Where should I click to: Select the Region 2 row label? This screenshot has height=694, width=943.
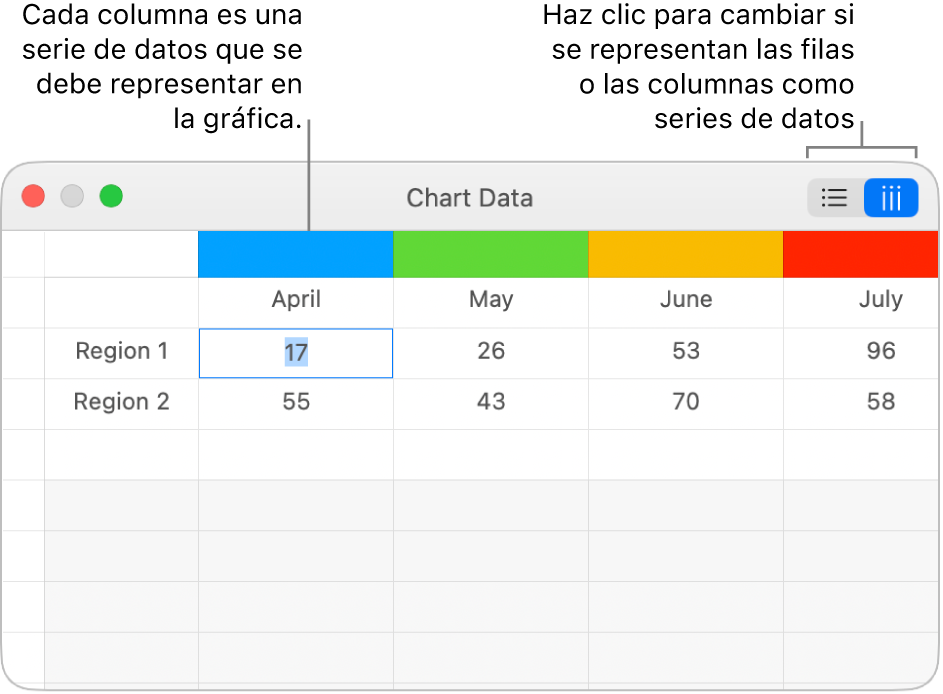click(x=122, y=402)
